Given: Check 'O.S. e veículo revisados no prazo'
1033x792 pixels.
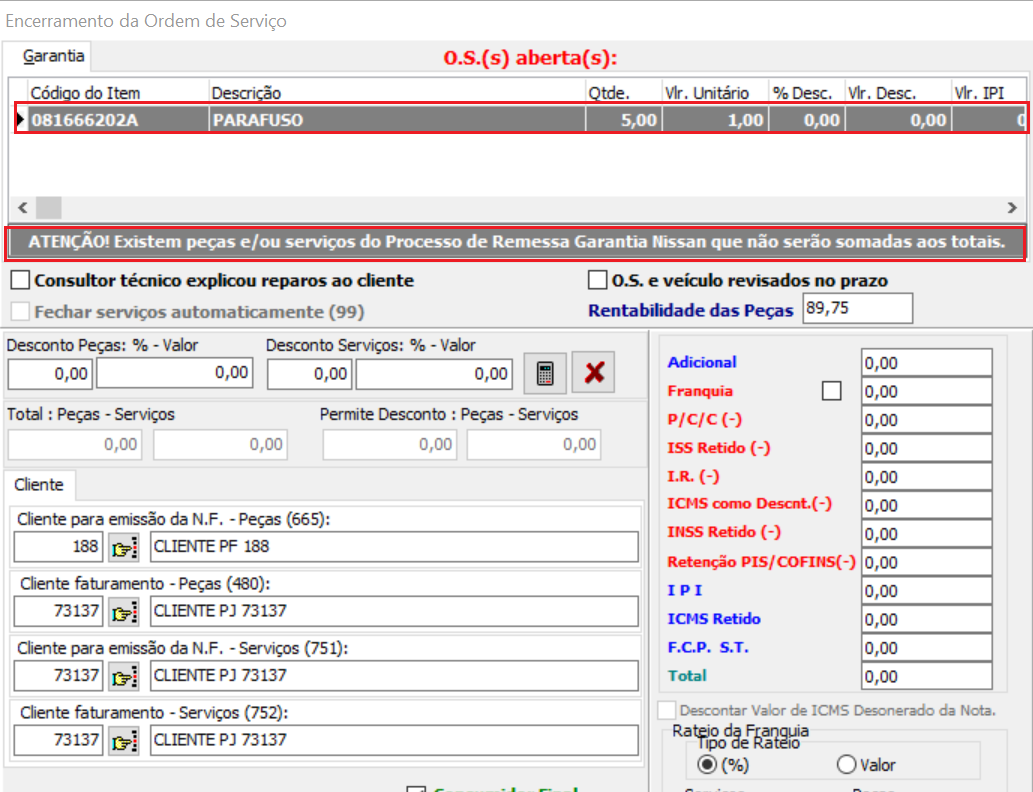Looking at the screenshot, I should 598,280.
